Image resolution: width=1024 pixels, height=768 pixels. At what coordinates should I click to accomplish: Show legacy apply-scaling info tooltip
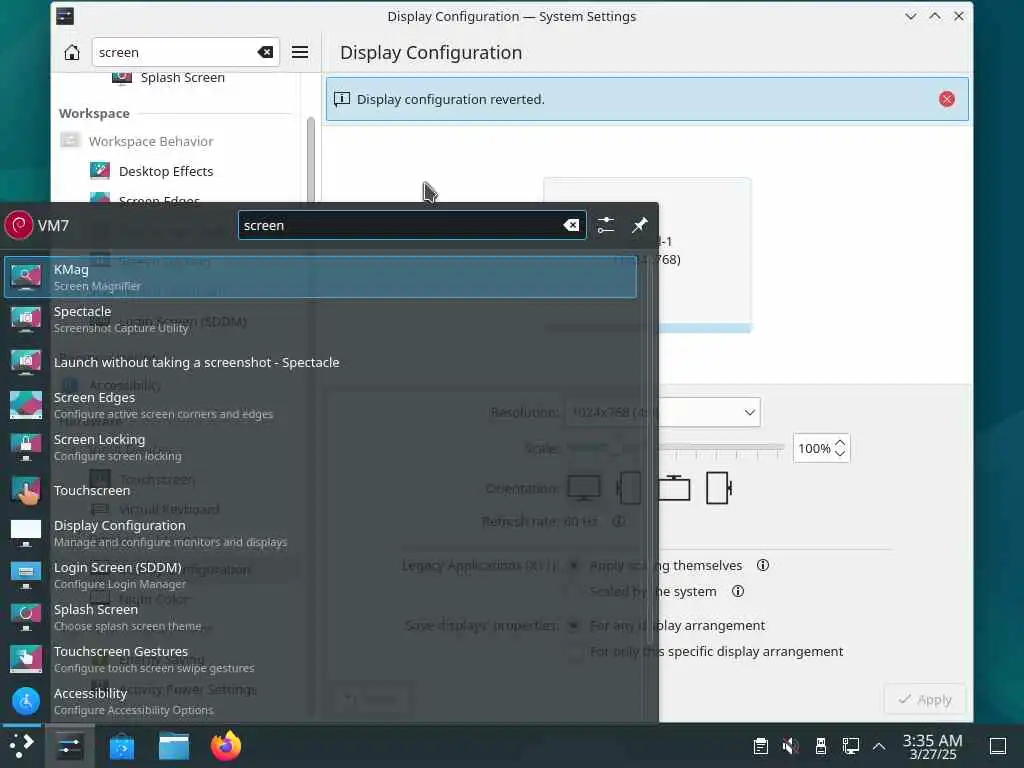coord(763,565)
